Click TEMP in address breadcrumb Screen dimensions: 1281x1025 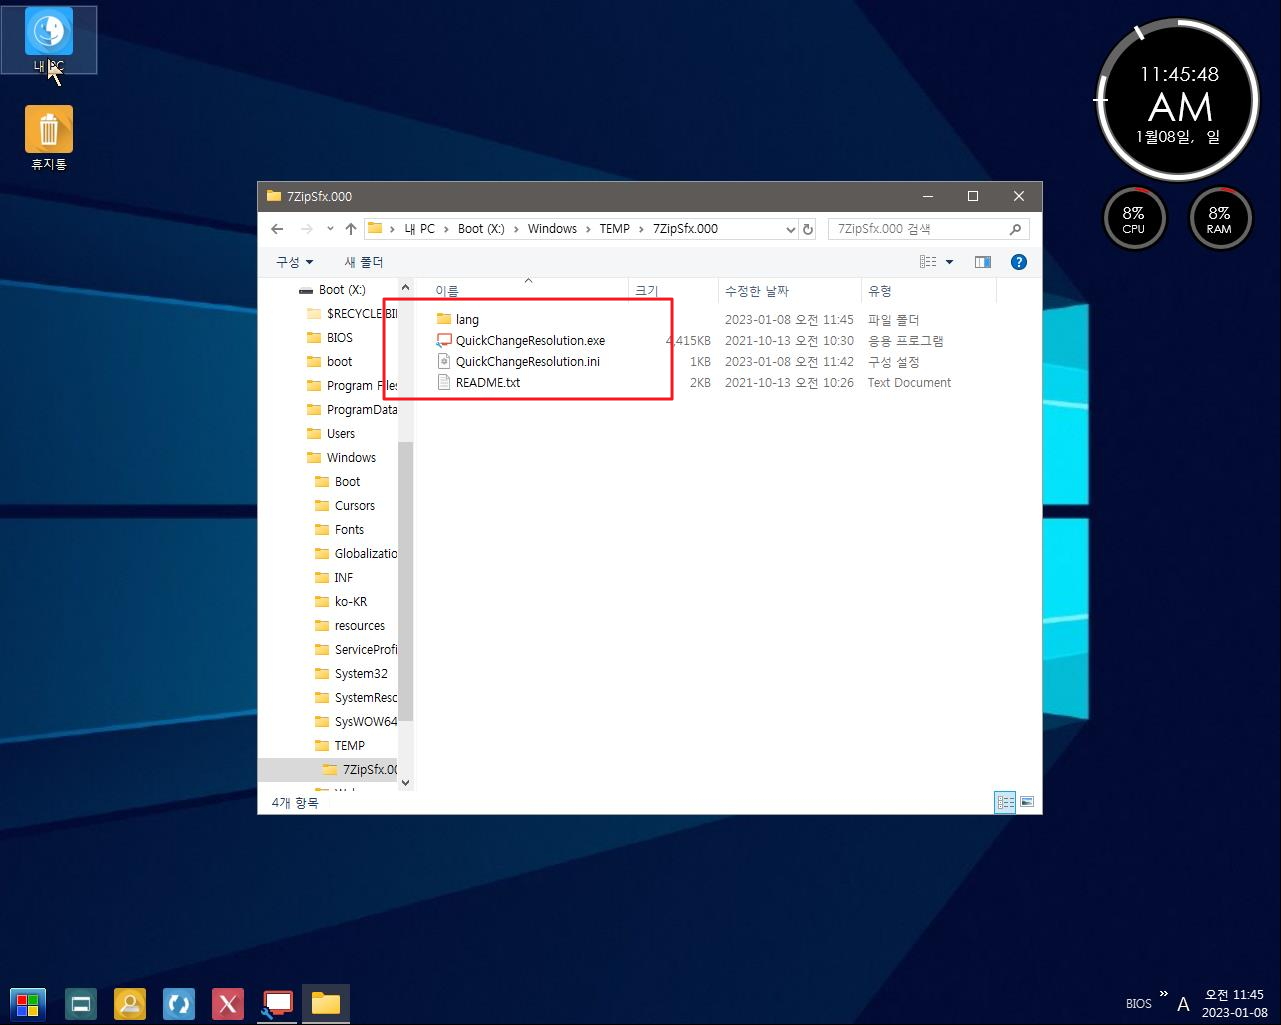[615, 229]
